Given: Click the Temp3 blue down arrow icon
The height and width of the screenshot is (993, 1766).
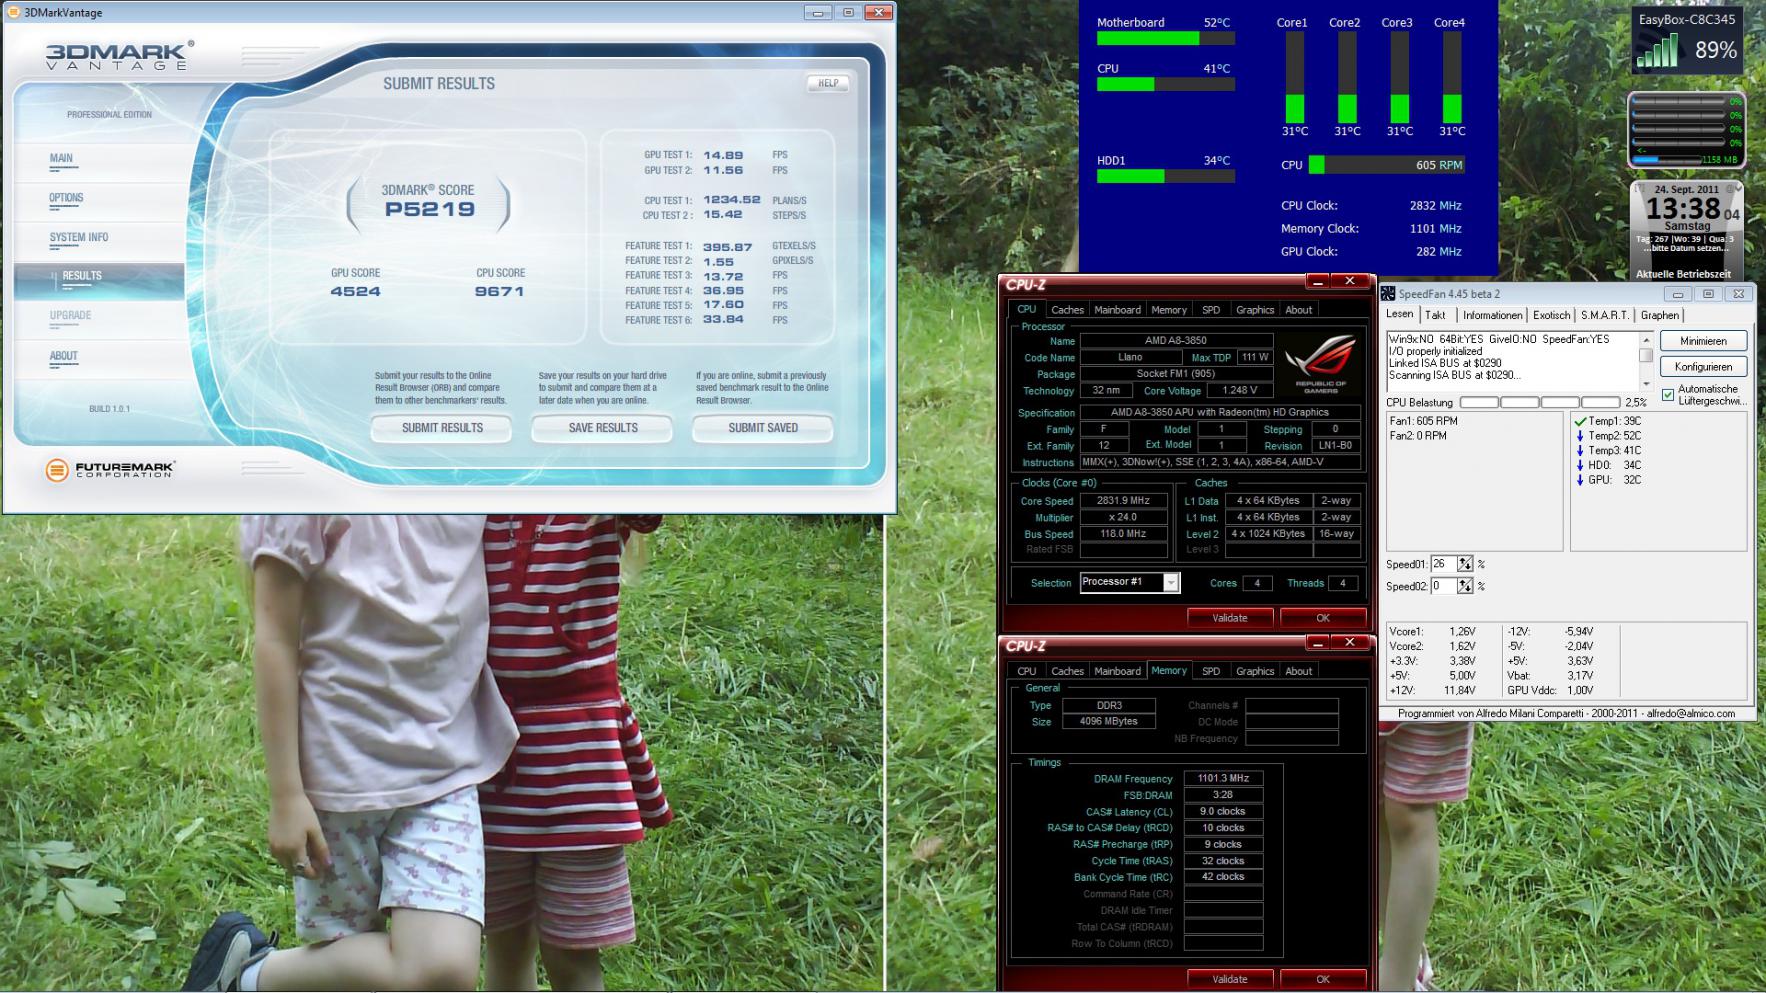Looking at the screenshot, I should click(x=1580, y=450).
